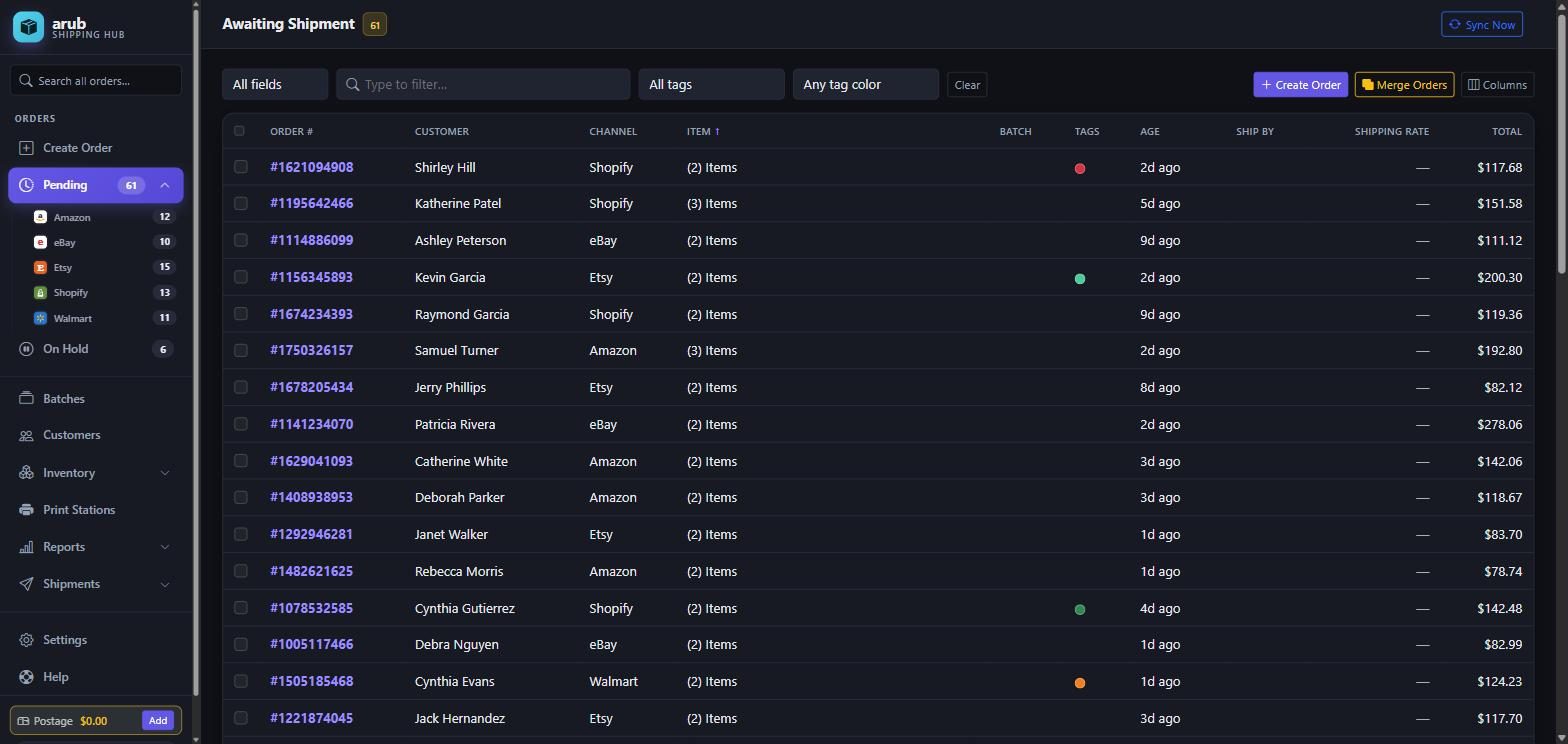The height and width of the screenshot is (744, 1568).
Task: Click the Print Stations printer icon
Action: pos(26,510)
